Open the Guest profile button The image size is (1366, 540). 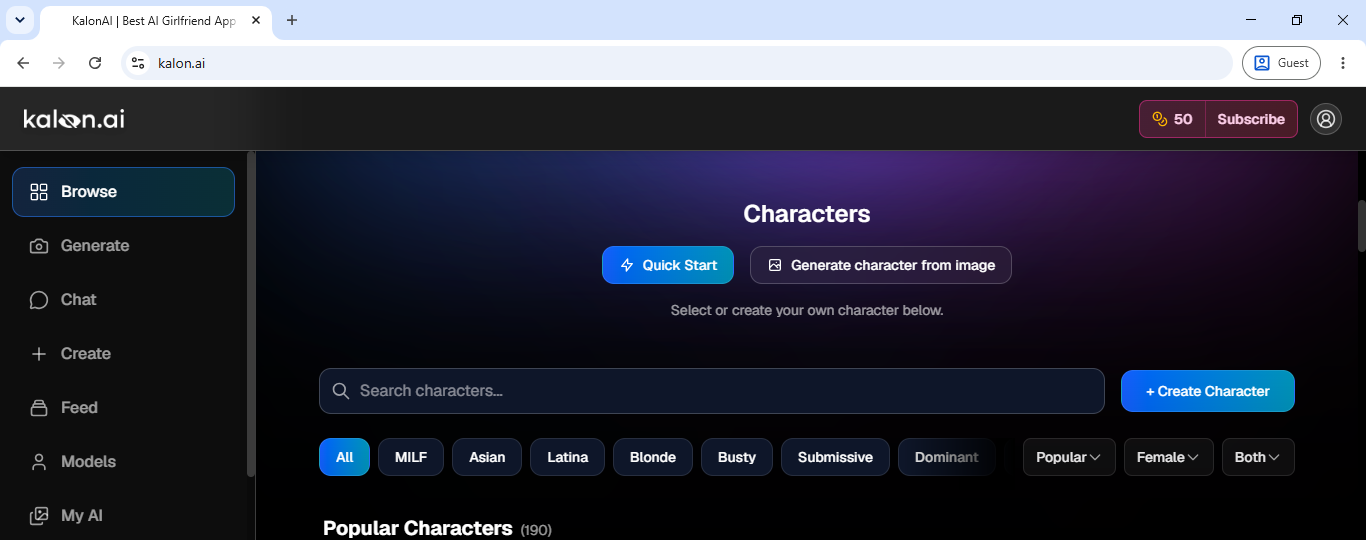(x=1281, y=63)
